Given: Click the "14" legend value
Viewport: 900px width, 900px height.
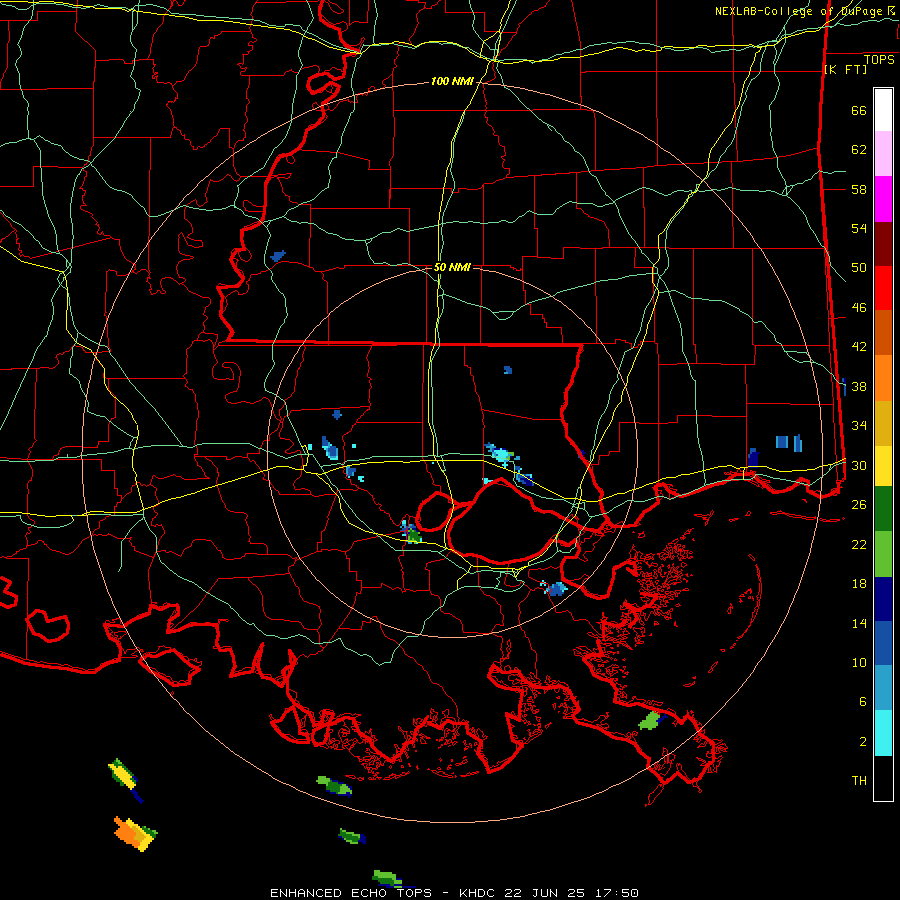Looking at the screenshot, I should pos(859,623).
